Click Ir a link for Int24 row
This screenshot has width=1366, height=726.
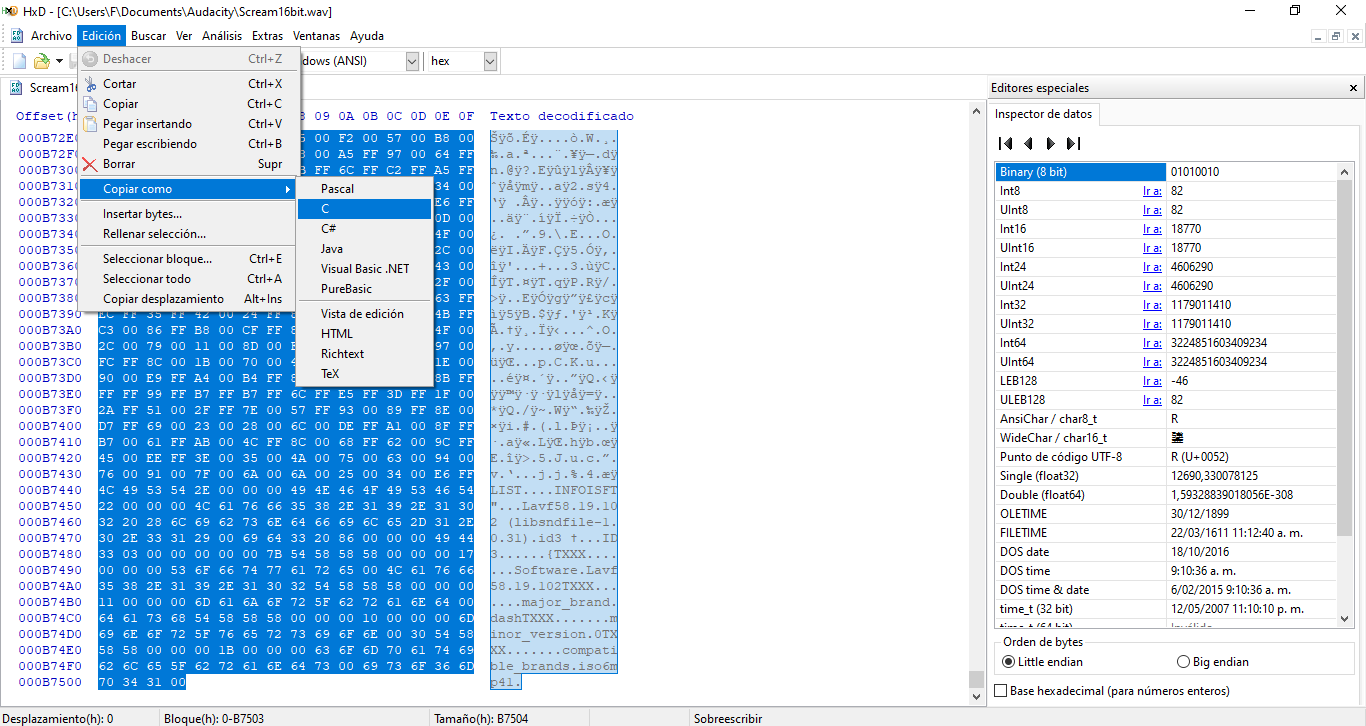(x=1152, y=267)
